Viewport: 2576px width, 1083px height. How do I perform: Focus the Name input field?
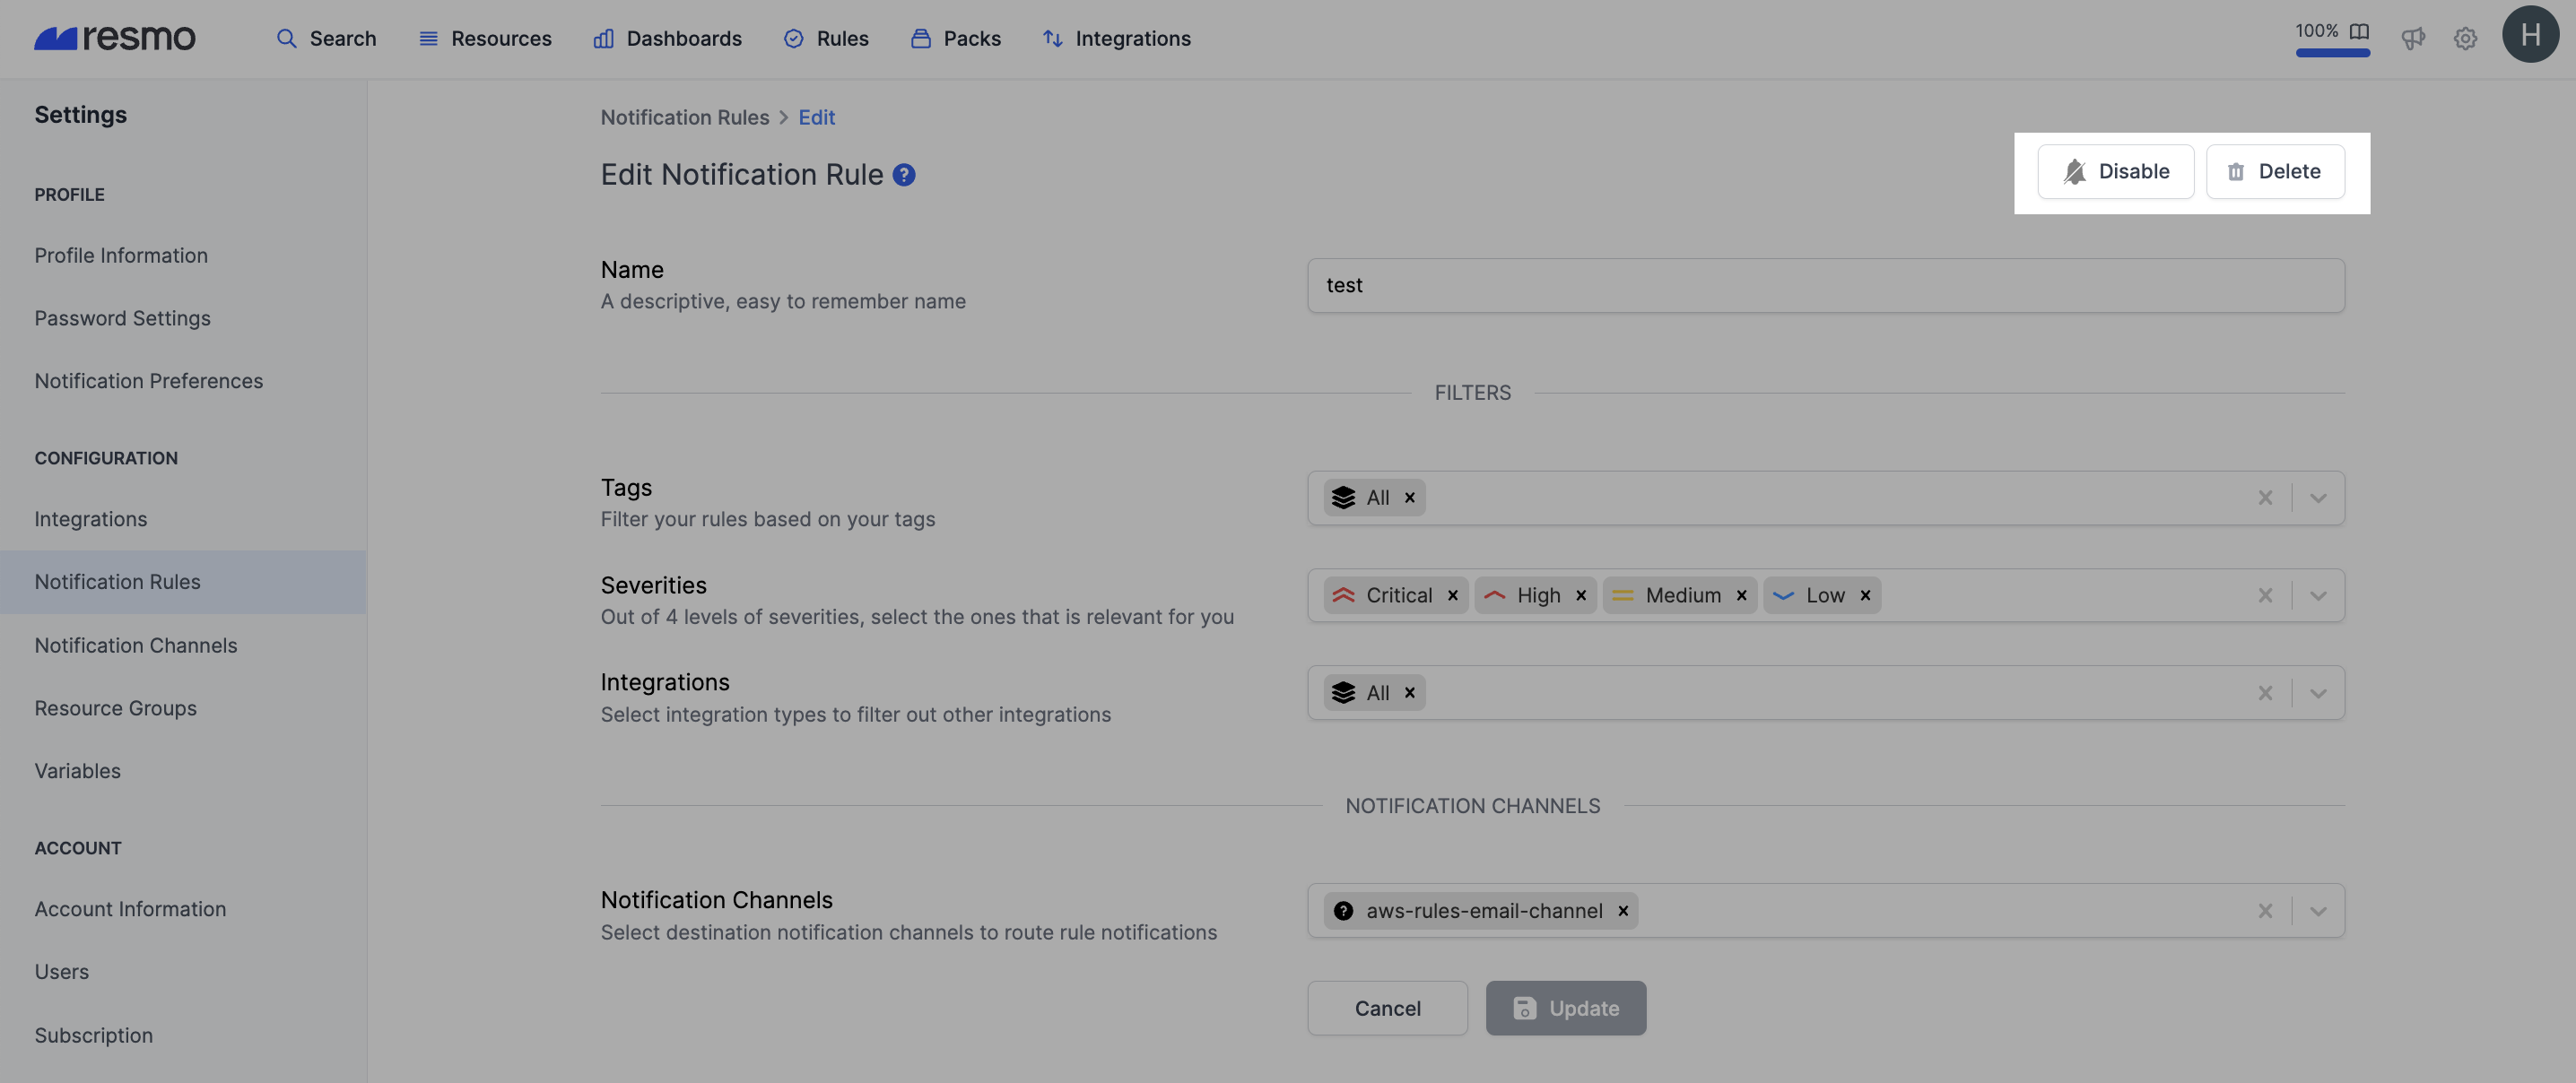tap(1825, 286)
